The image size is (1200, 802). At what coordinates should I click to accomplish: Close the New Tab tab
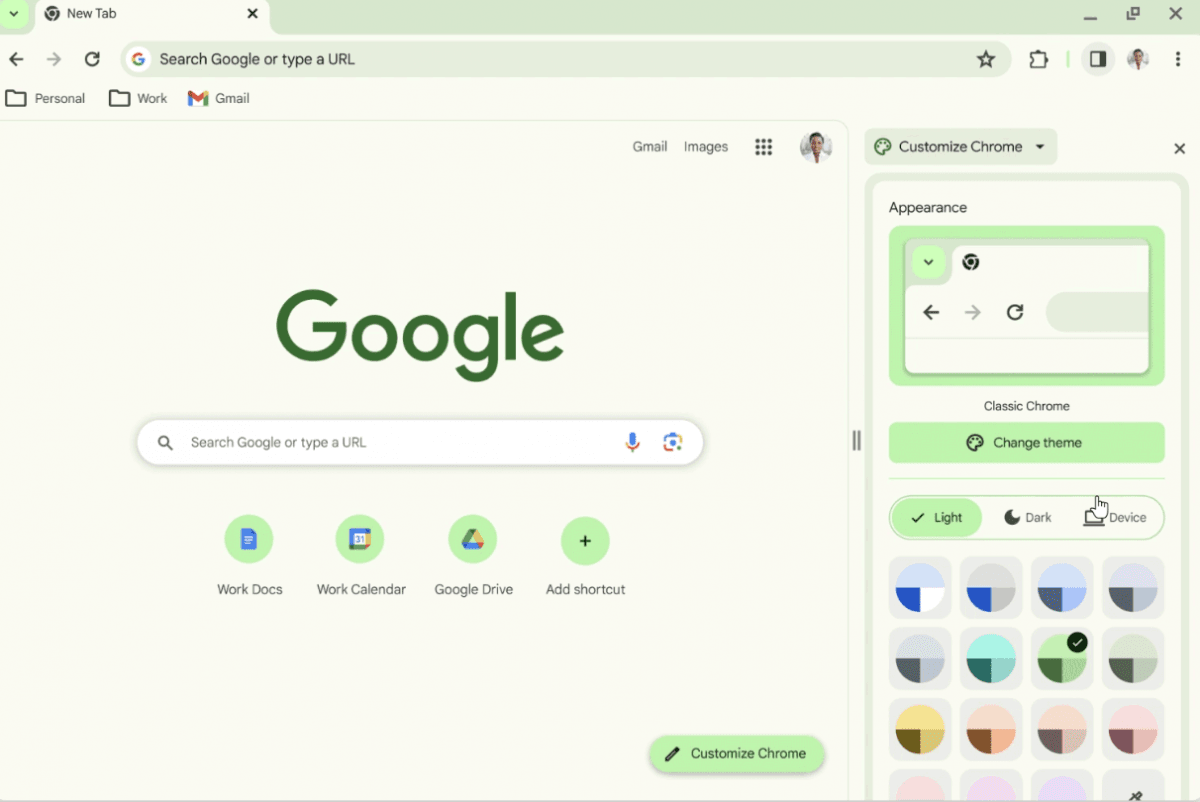252,14
